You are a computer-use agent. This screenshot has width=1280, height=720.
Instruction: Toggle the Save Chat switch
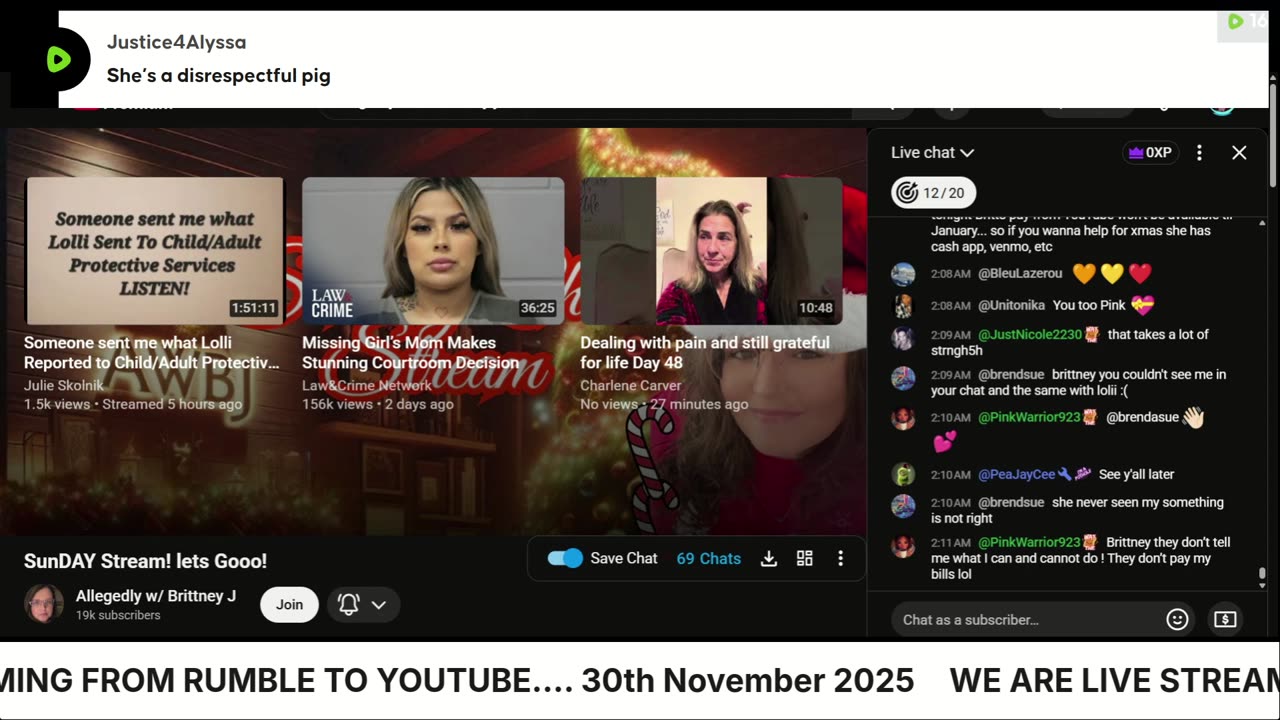click(x=565, y=558)
